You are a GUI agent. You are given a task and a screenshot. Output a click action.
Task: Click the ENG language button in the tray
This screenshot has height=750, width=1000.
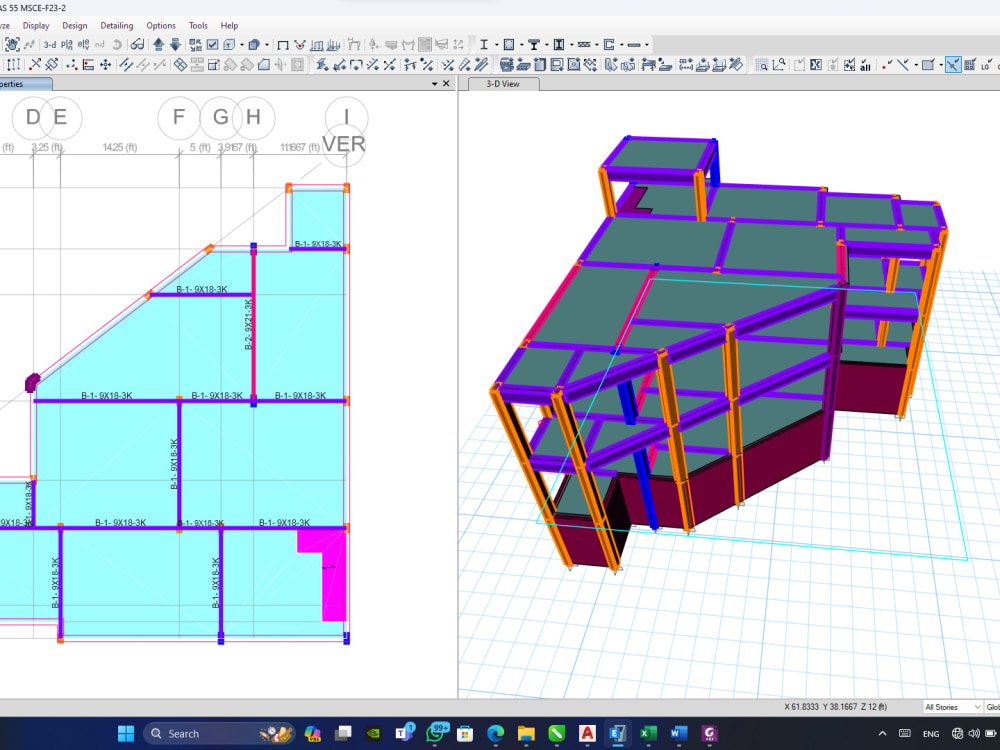pos(932,733)
